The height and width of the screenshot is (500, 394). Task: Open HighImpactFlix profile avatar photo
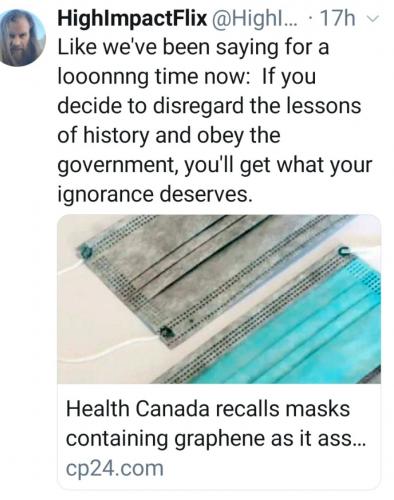[x=23, y=38]
